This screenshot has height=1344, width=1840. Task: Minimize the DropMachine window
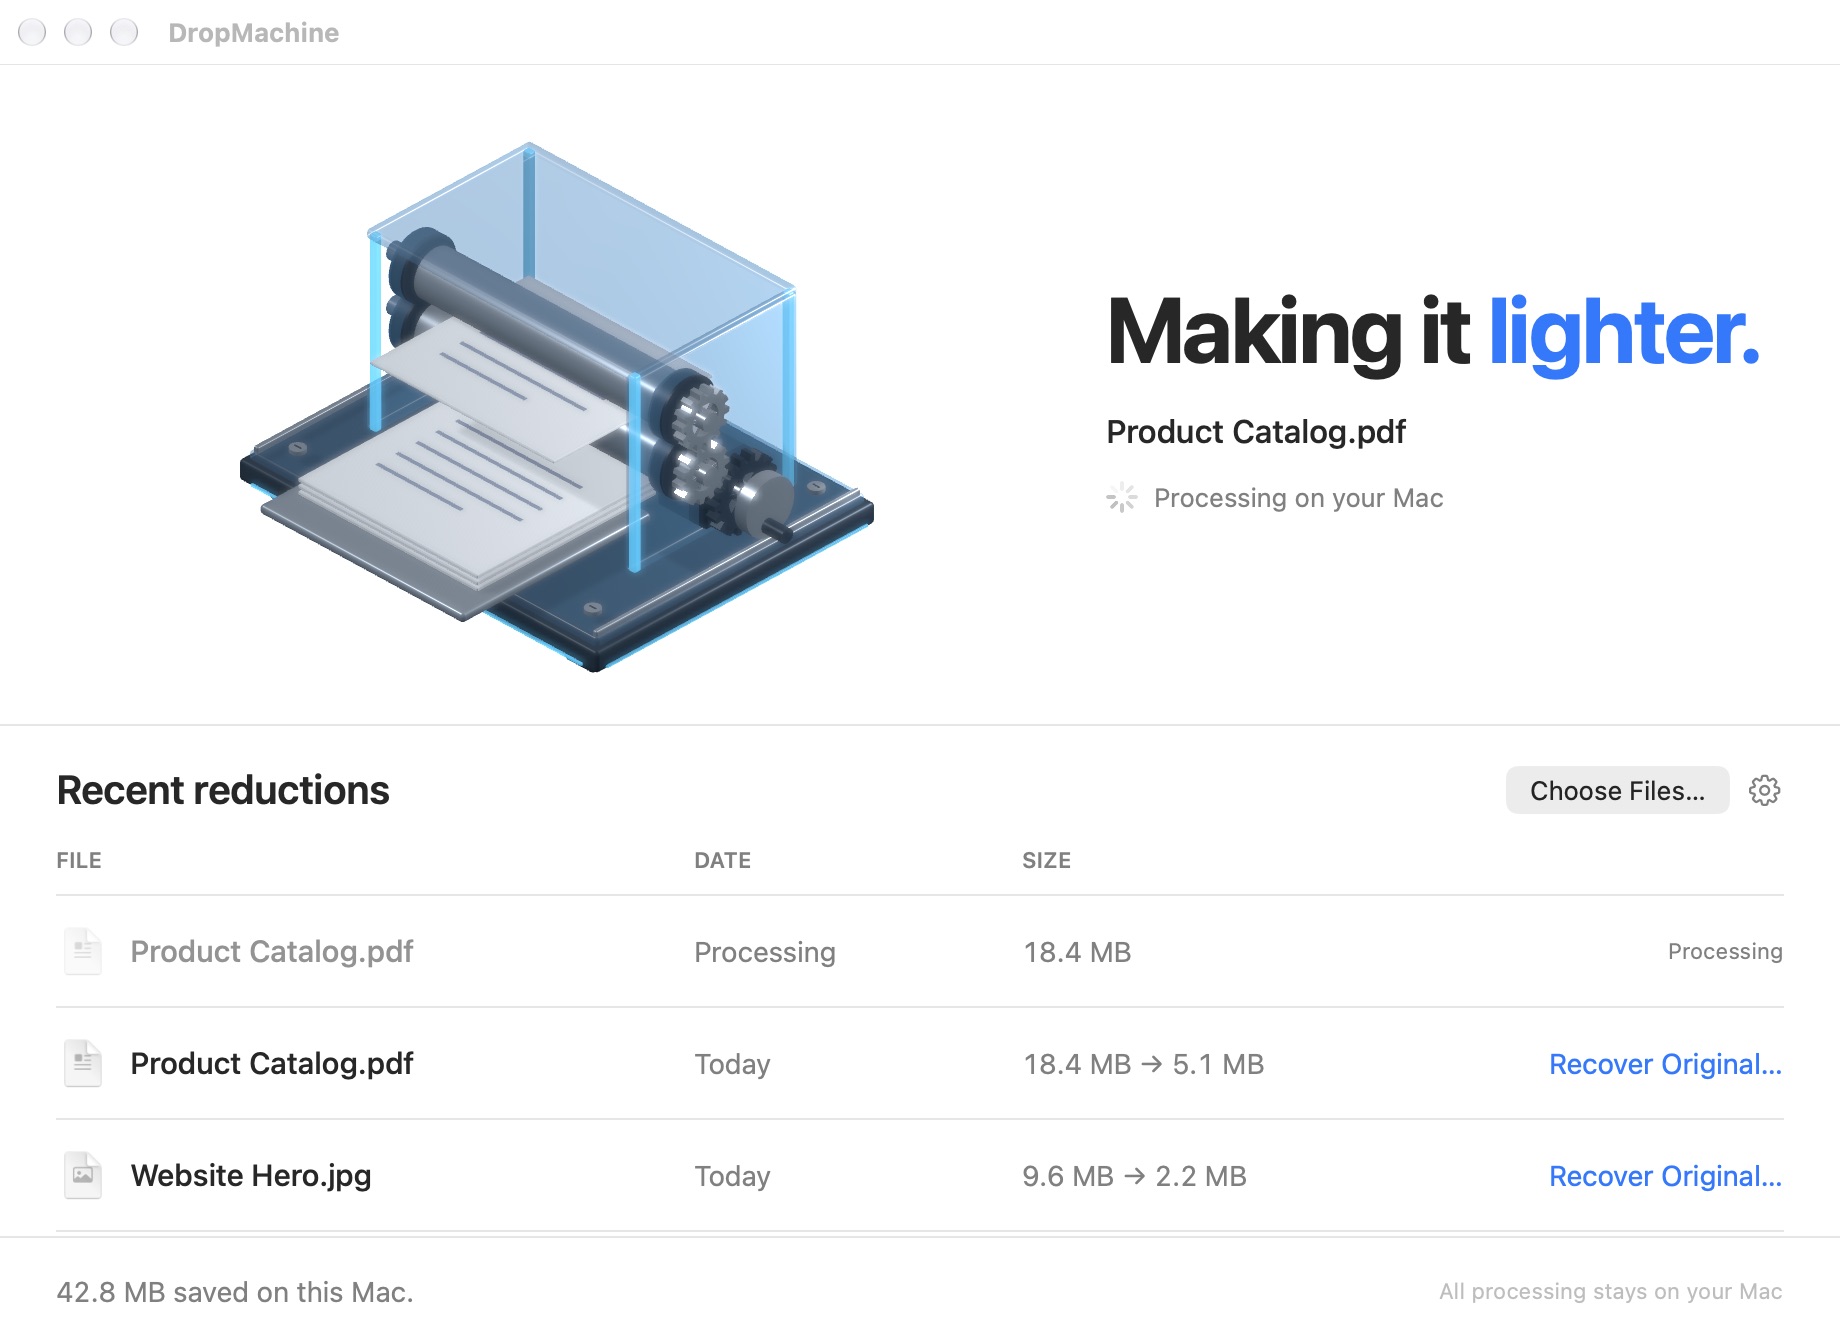[78, 32]
